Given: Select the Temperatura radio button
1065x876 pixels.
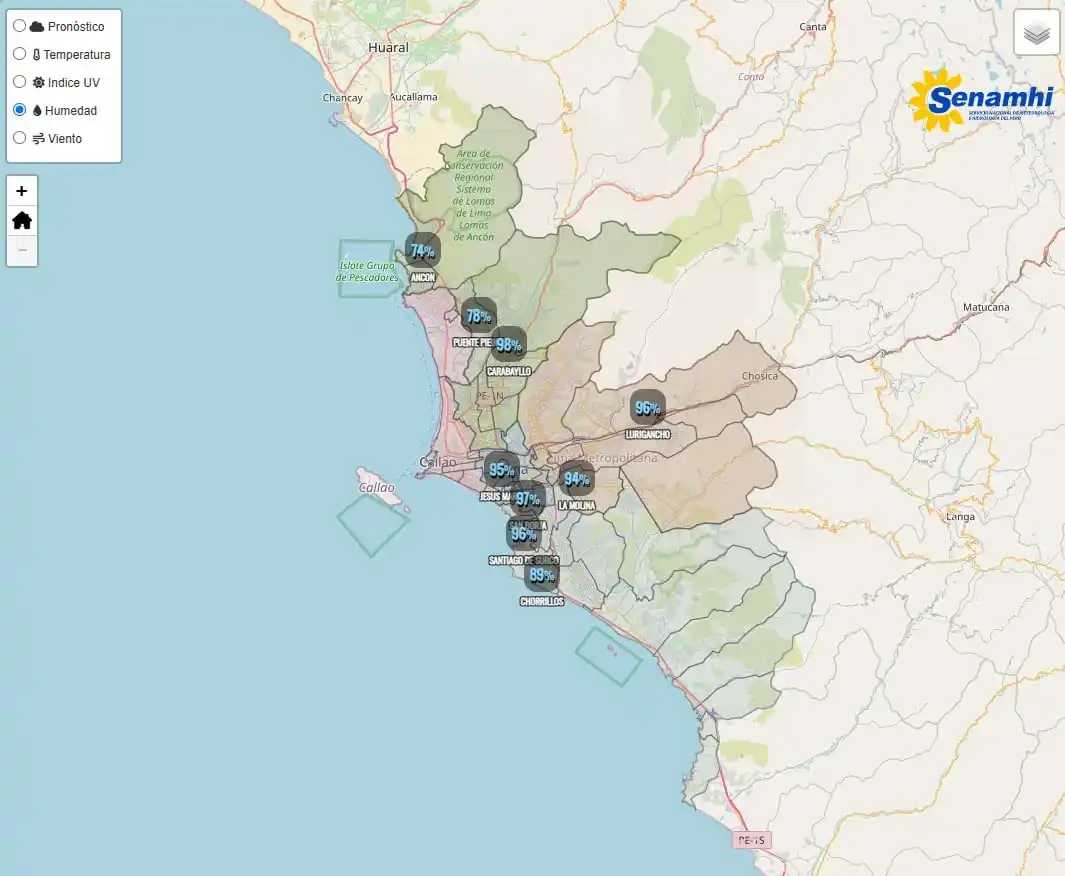Looking at the screenshot, I should click(x=20, y=54).
